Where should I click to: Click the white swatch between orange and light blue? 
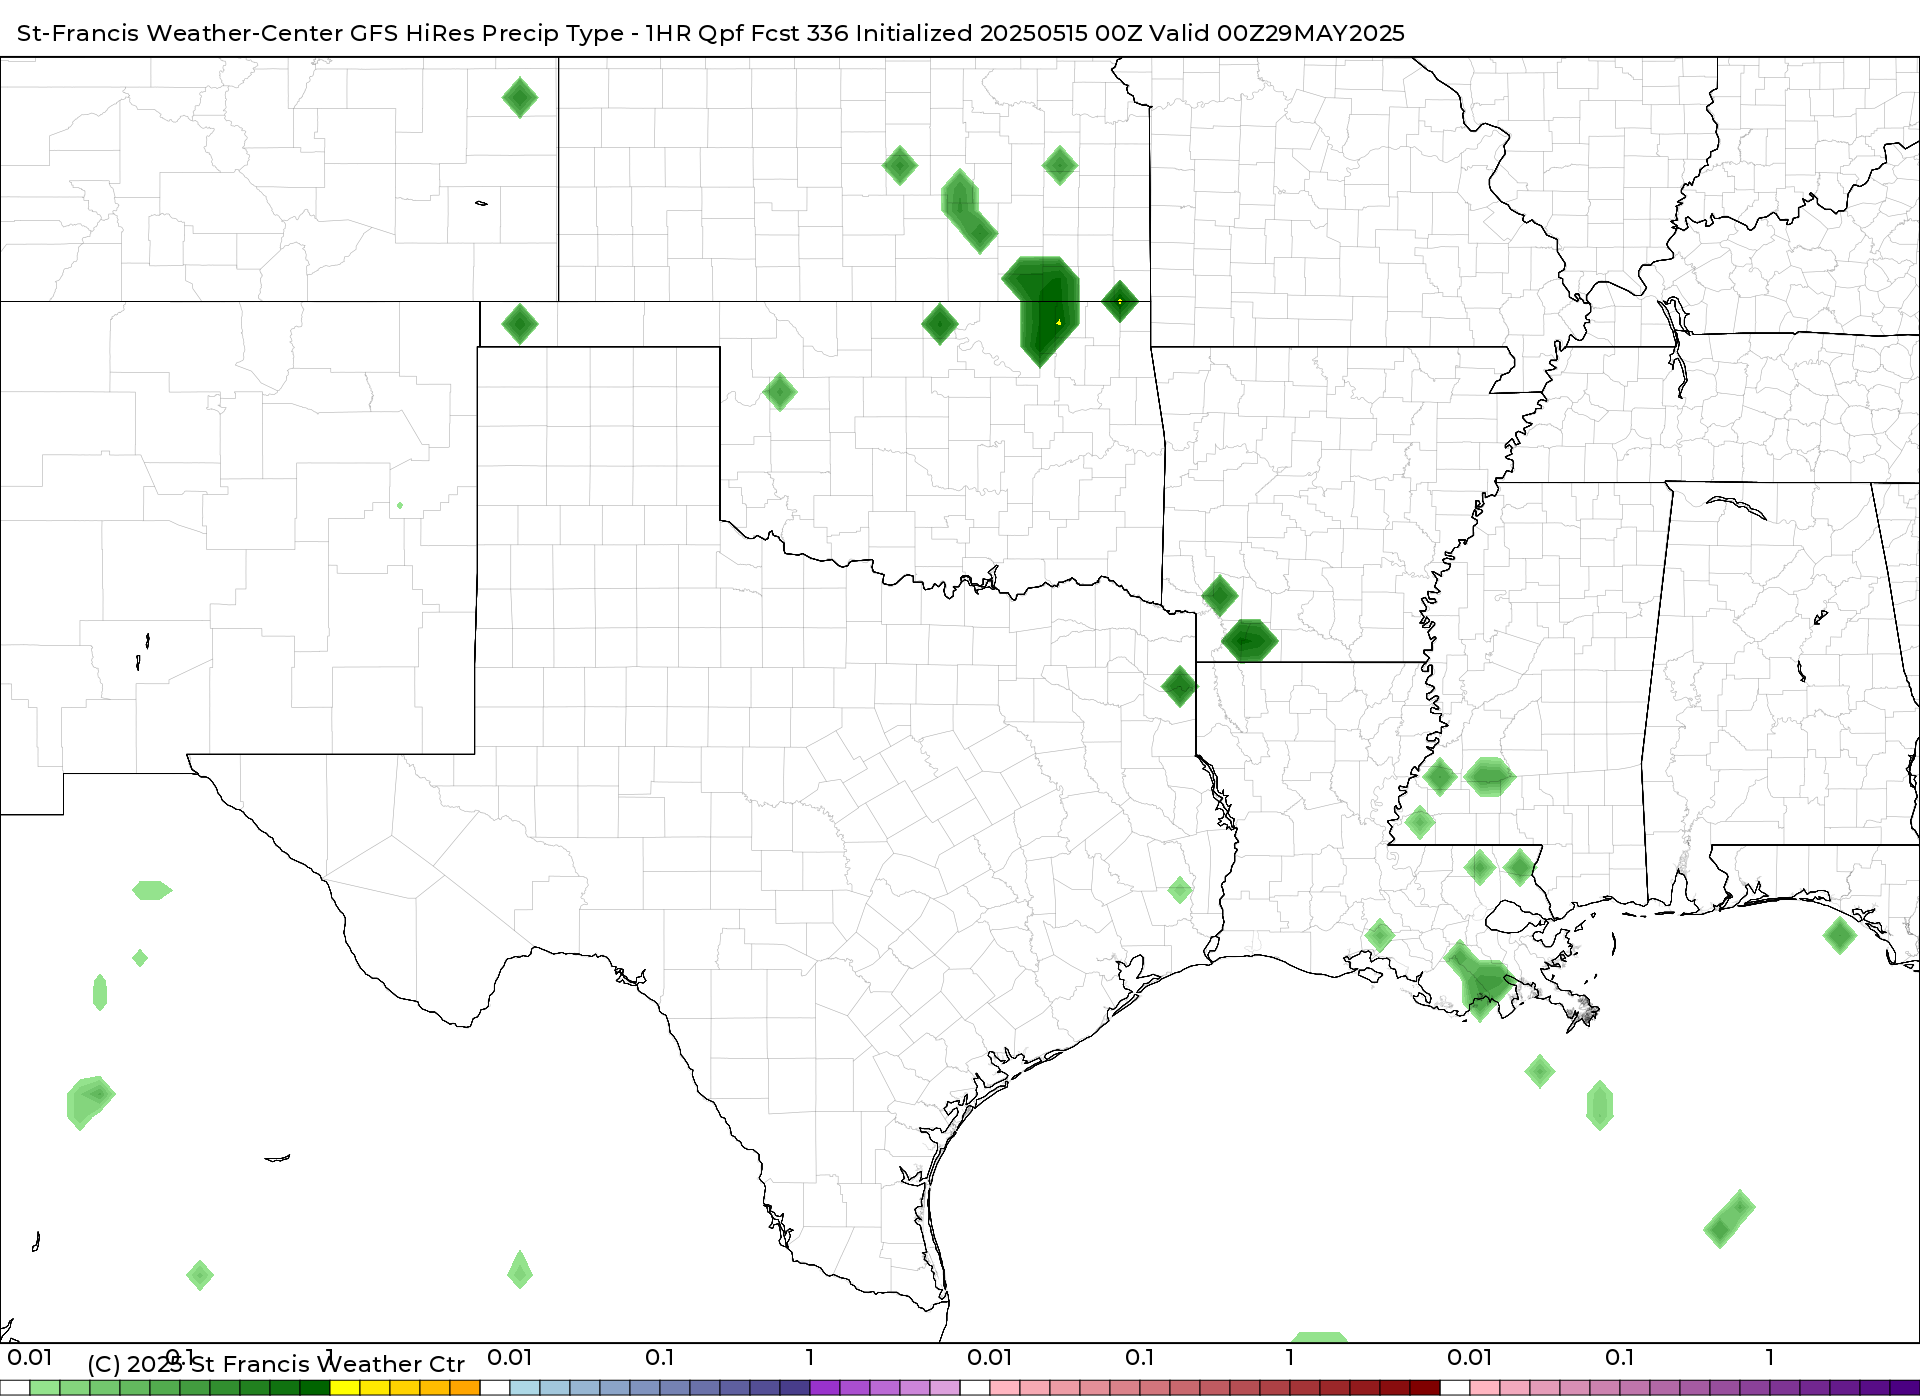coord(495,1388)
